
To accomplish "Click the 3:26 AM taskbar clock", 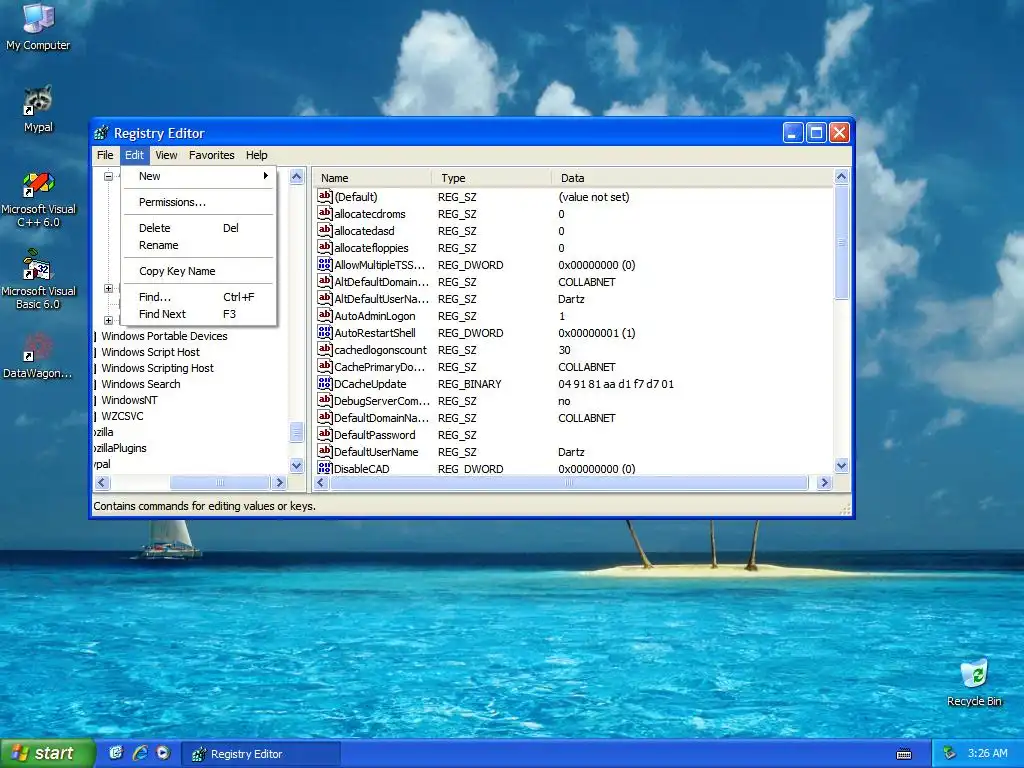I will (987, 753).
